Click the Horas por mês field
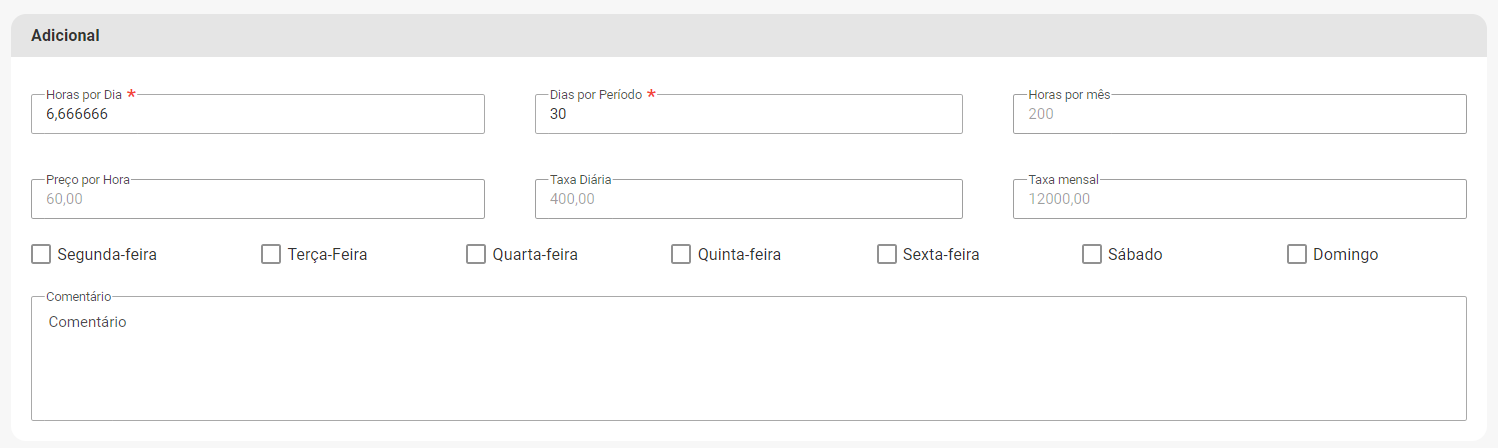 pos(1239,114)
